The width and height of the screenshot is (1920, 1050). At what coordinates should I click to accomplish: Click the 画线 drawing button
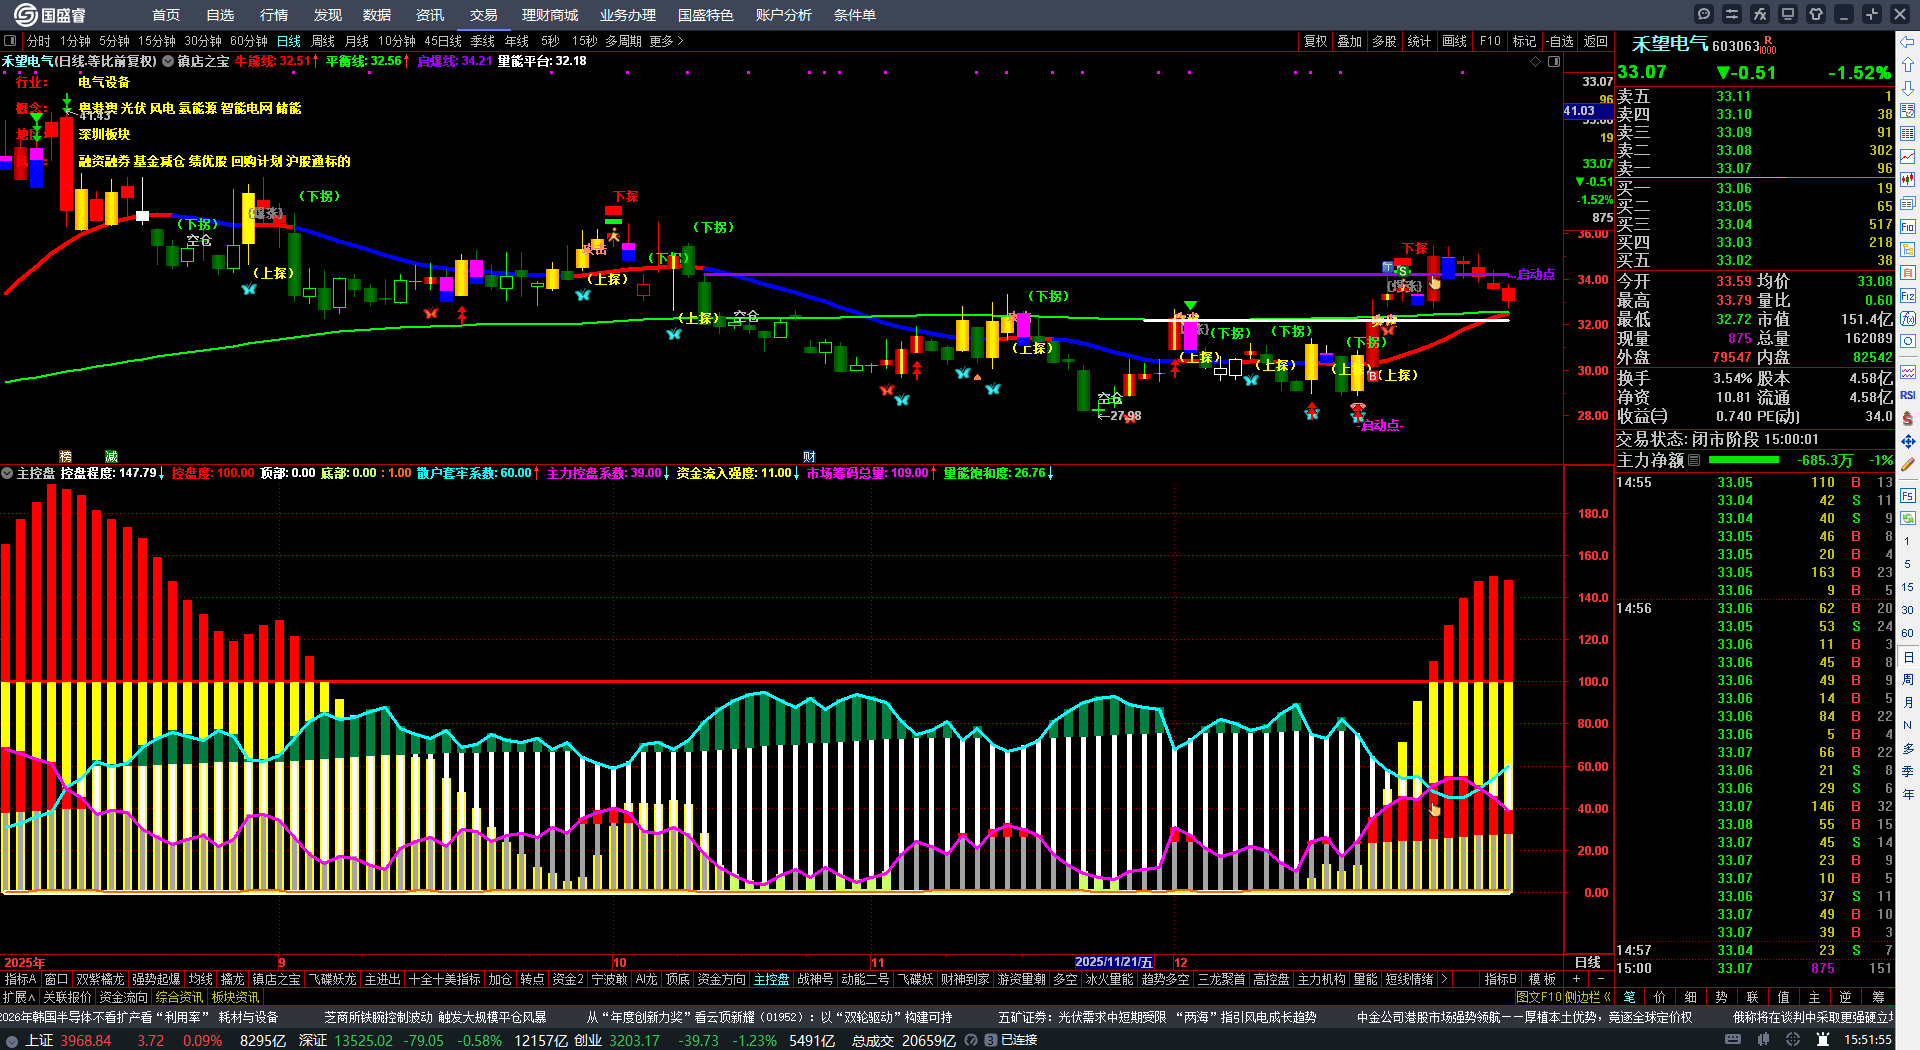point(1455,41)
